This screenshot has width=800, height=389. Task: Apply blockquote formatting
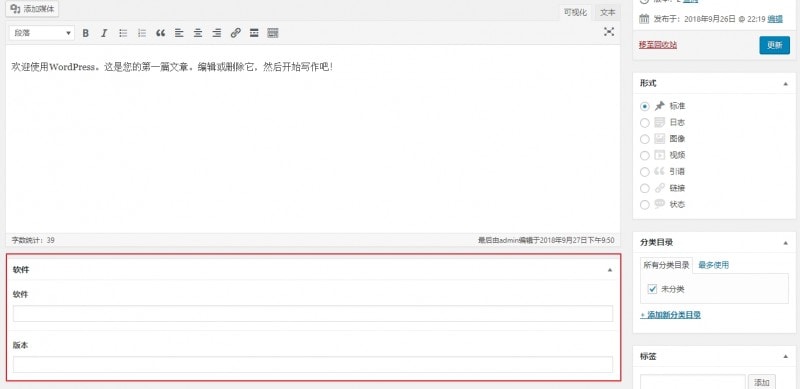click(160, 33)
